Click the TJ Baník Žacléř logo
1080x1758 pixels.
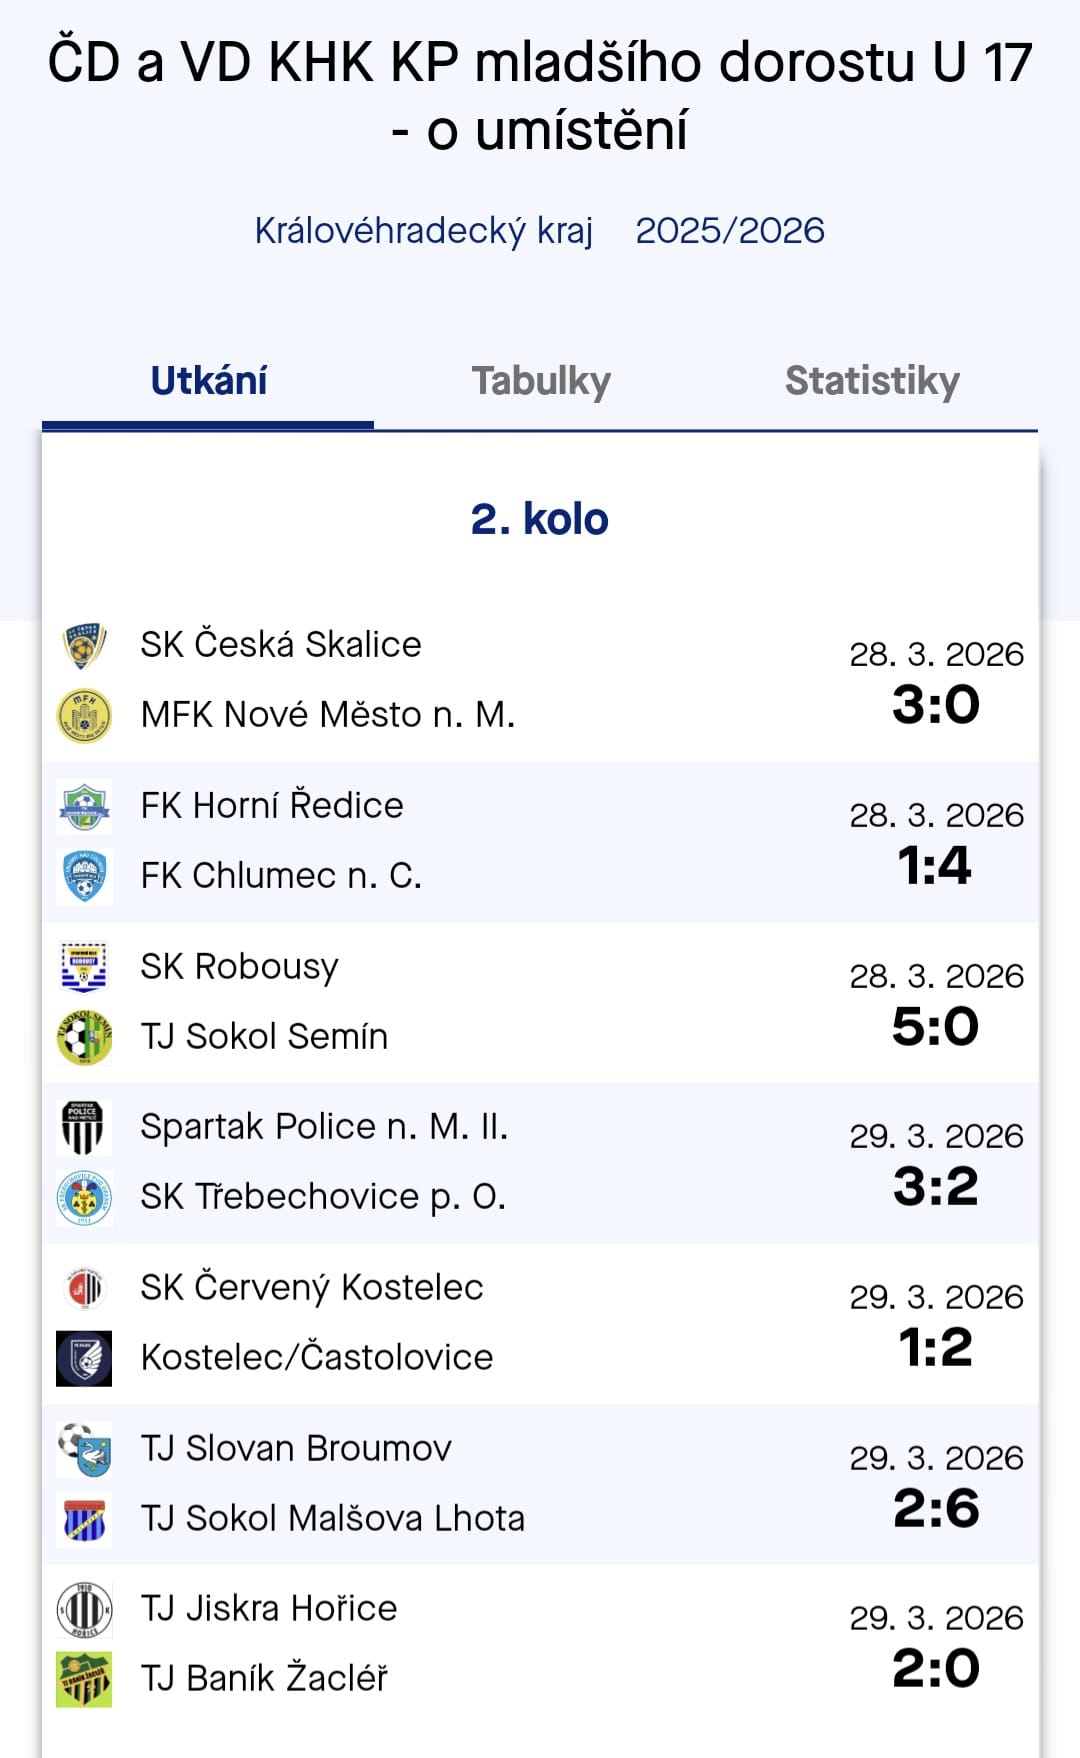(x=84, y=1680)
